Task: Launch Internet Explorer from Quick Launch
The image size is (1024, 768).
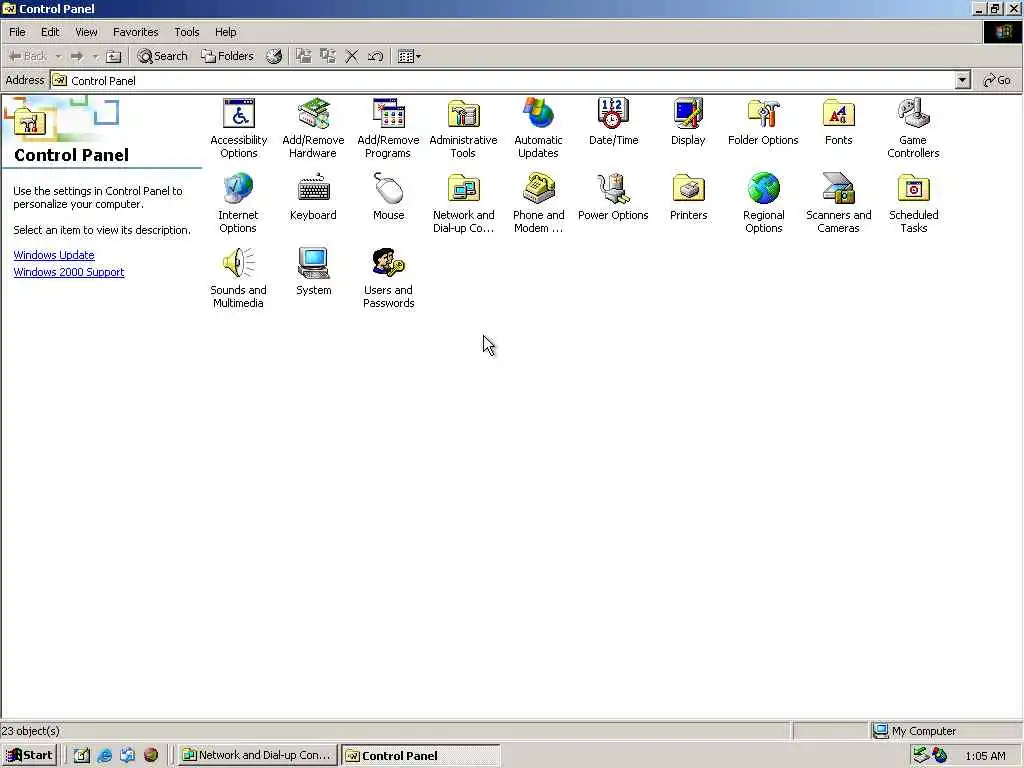Action: (x=104, y=756)
